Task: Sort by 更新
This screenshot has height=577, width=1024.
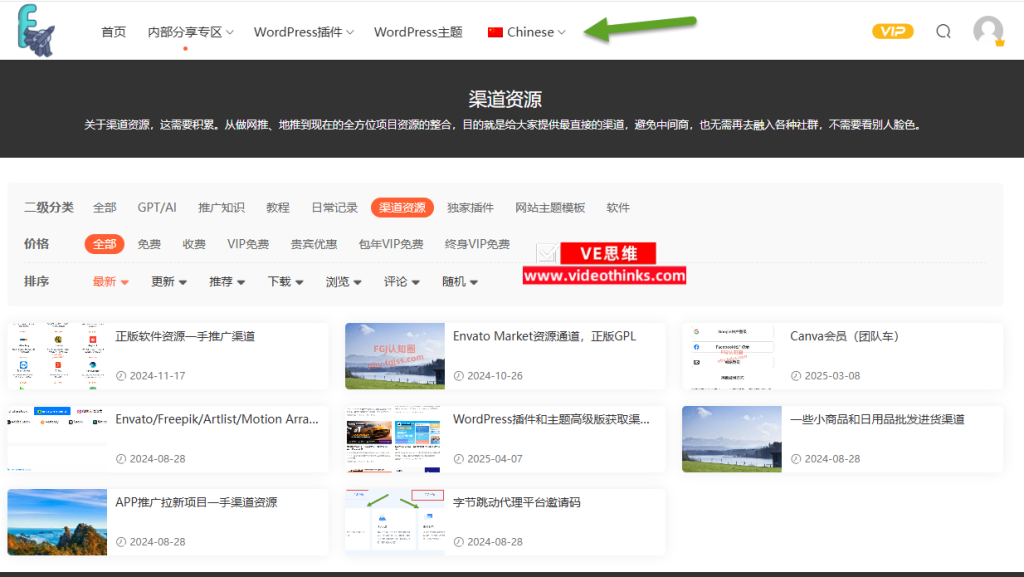Action: pos(168,282)
